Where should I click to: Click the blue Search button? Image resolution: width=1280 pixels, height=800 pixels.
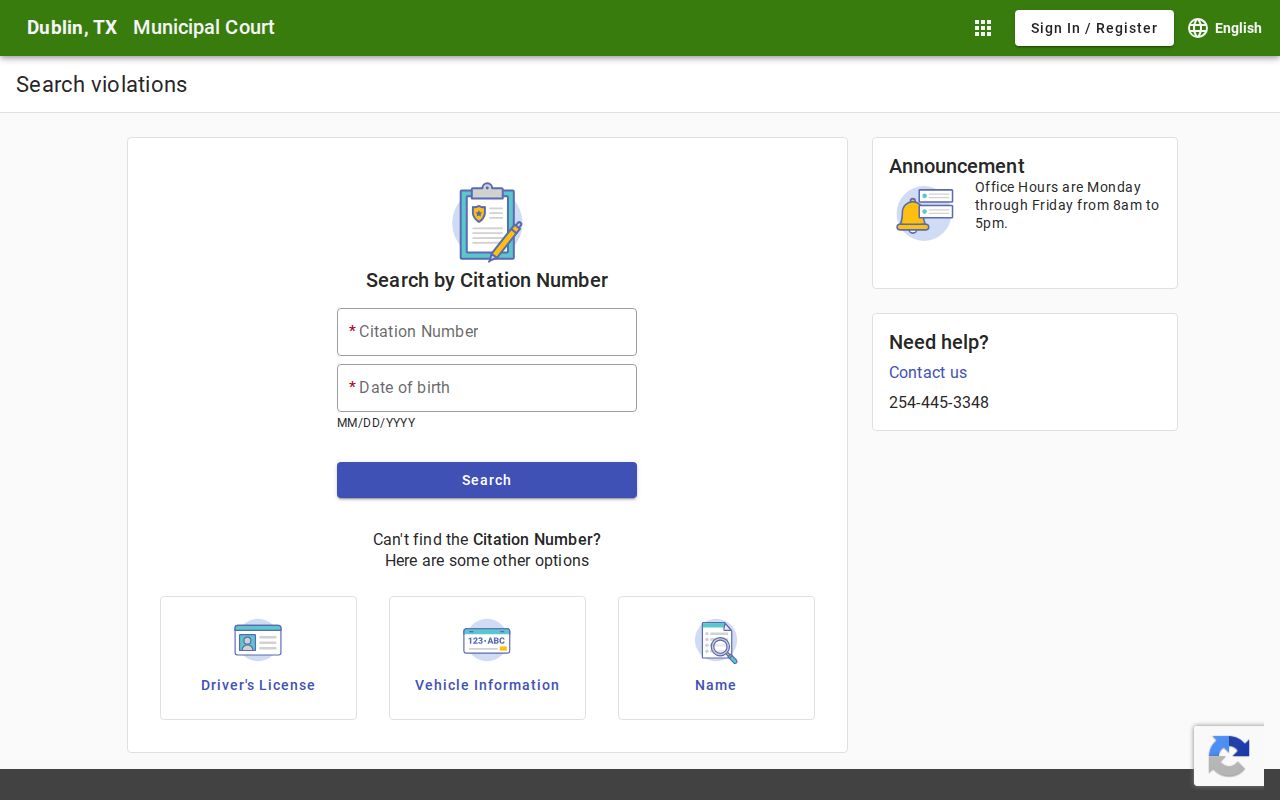tap(487, 480)
